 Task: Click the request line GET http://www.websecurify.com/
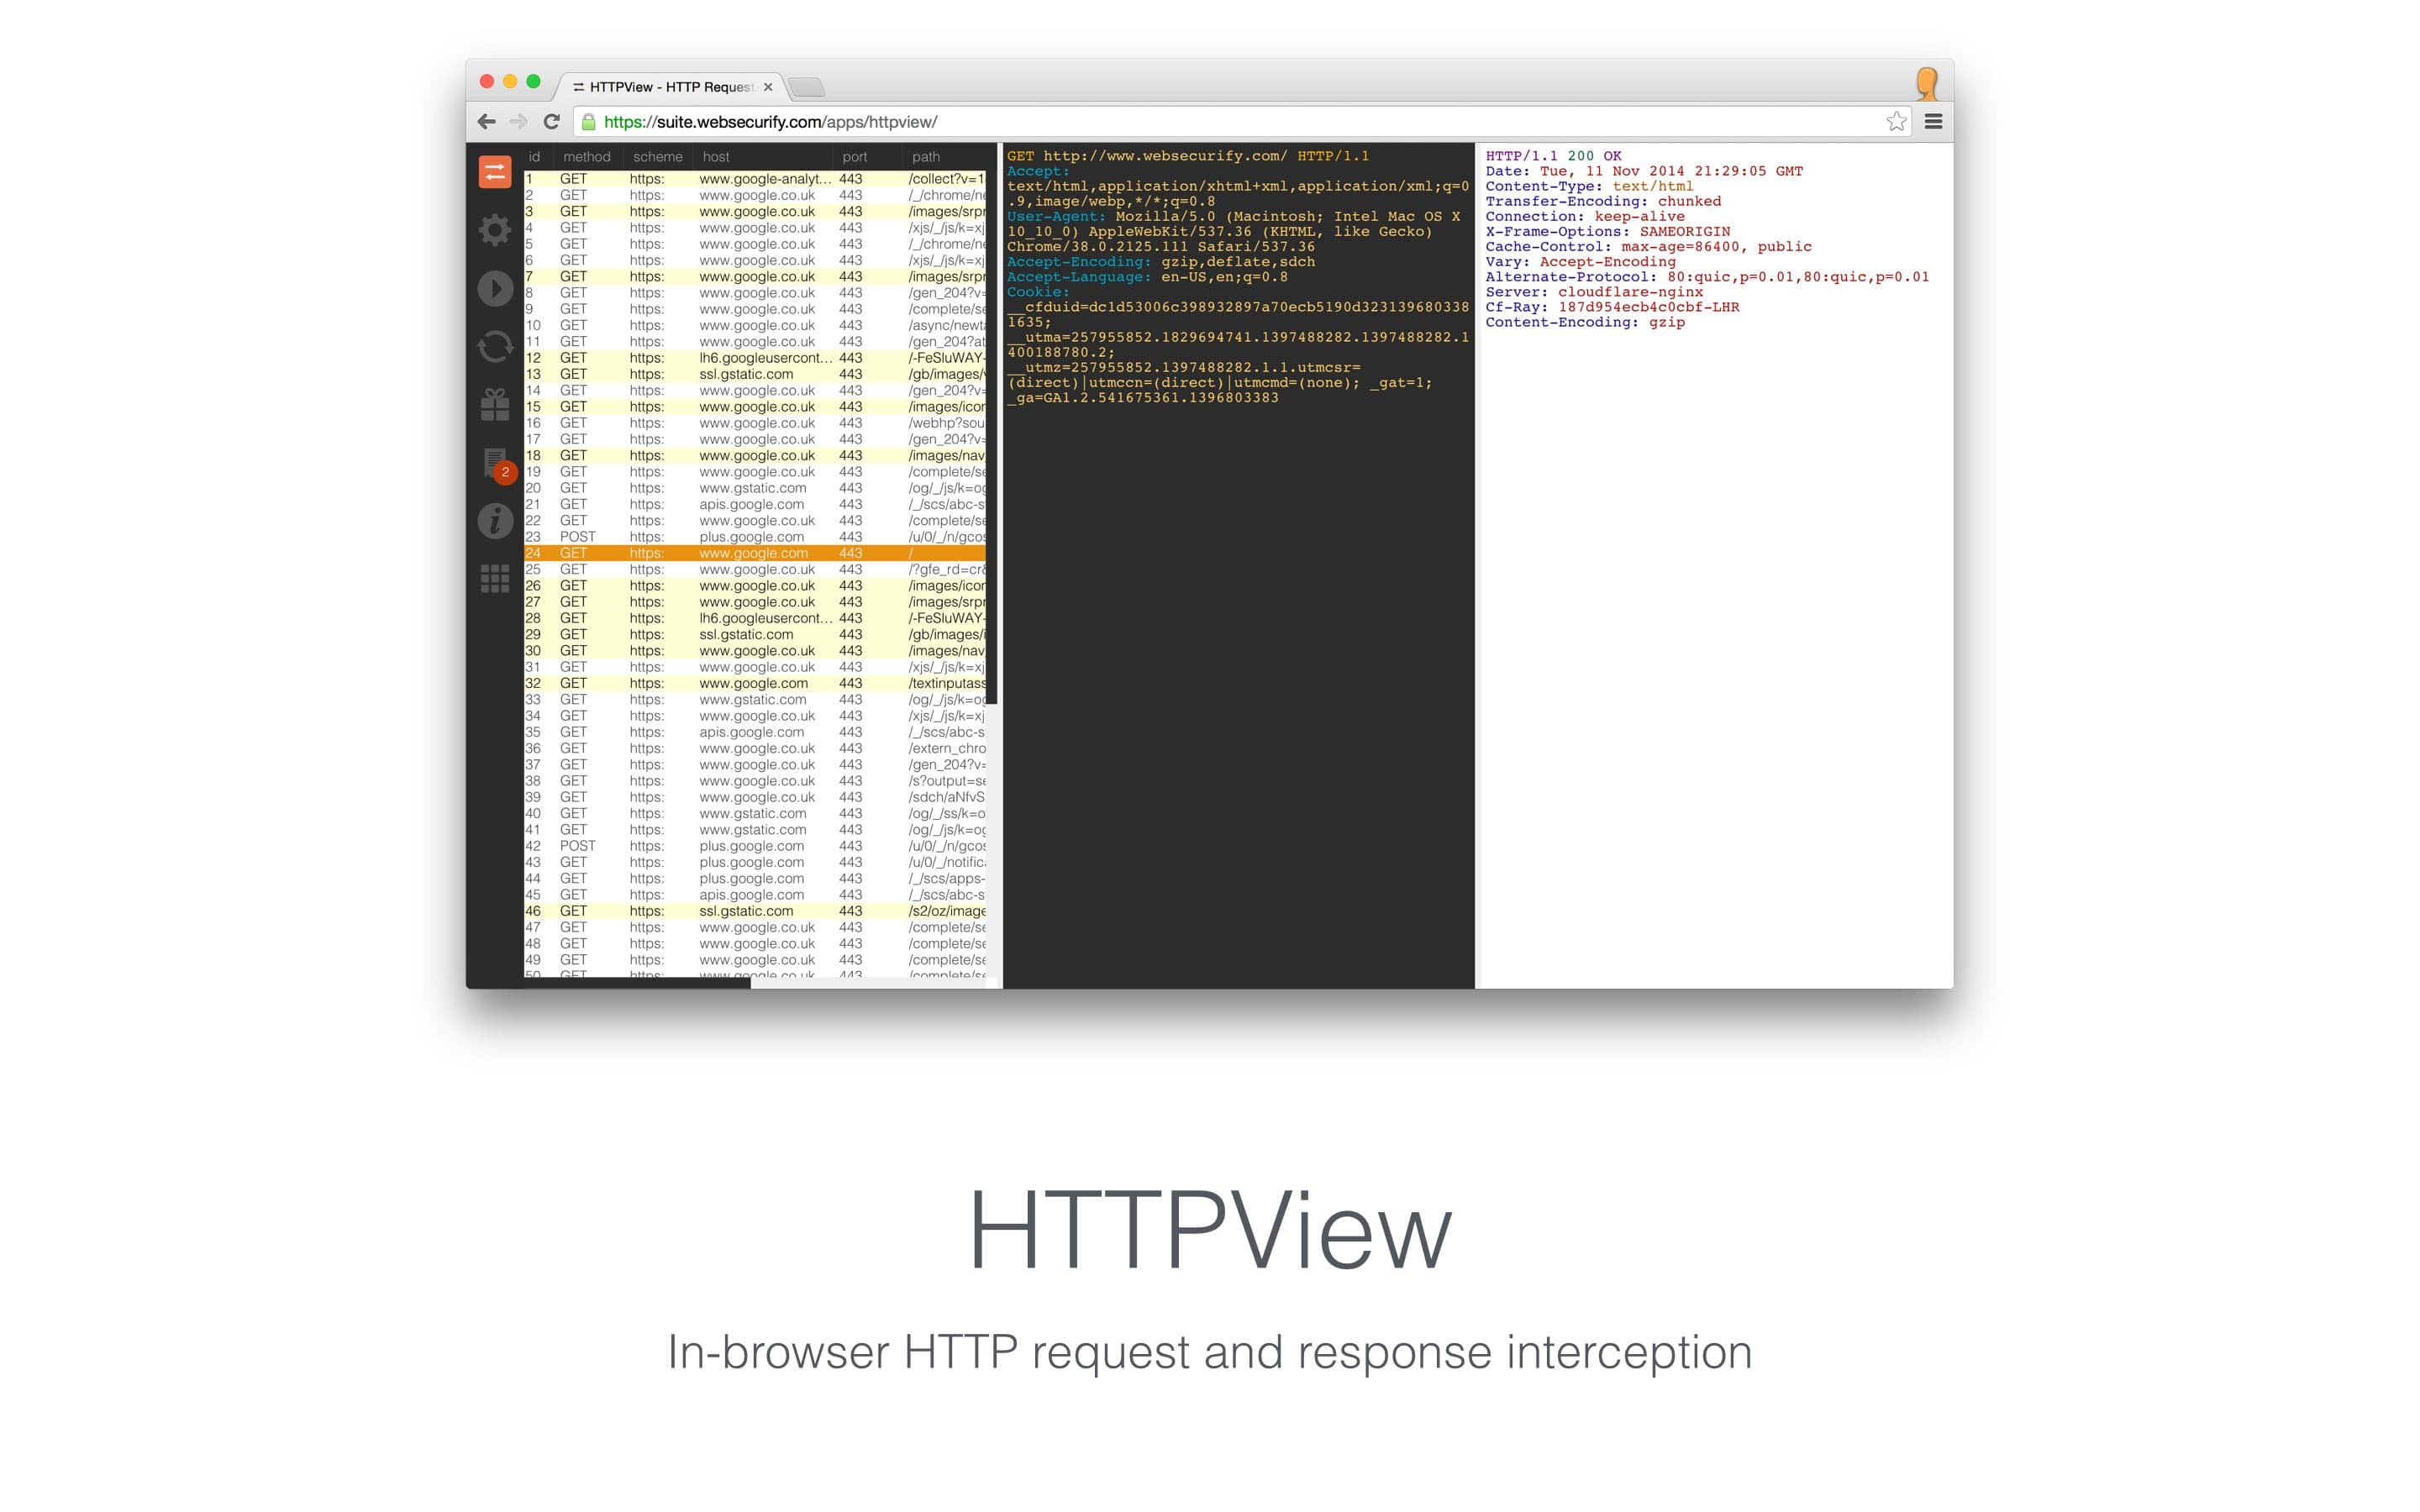click(1188, 156)
